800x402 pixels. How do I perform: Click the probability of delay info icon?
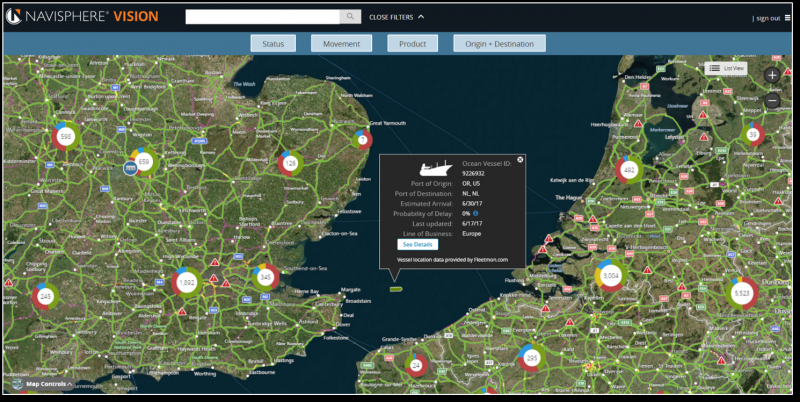tap(476, 213)
